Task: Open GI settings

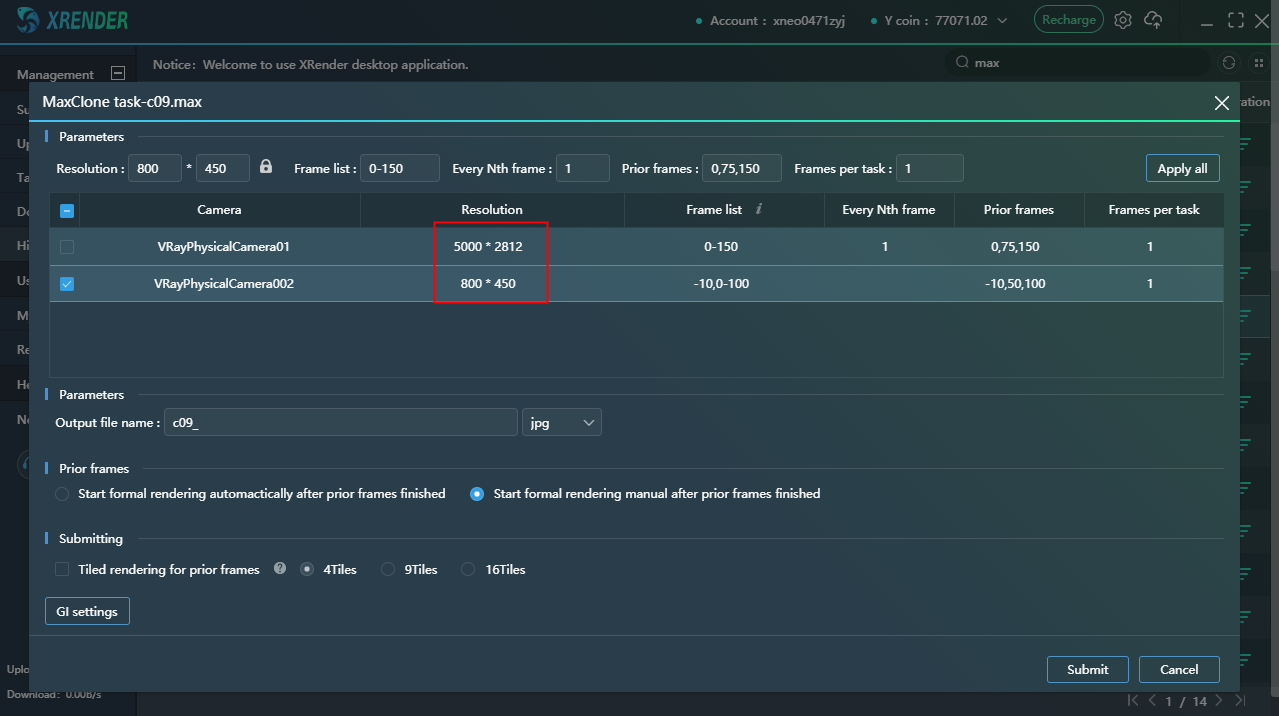Action: click(x=87, y=611)
